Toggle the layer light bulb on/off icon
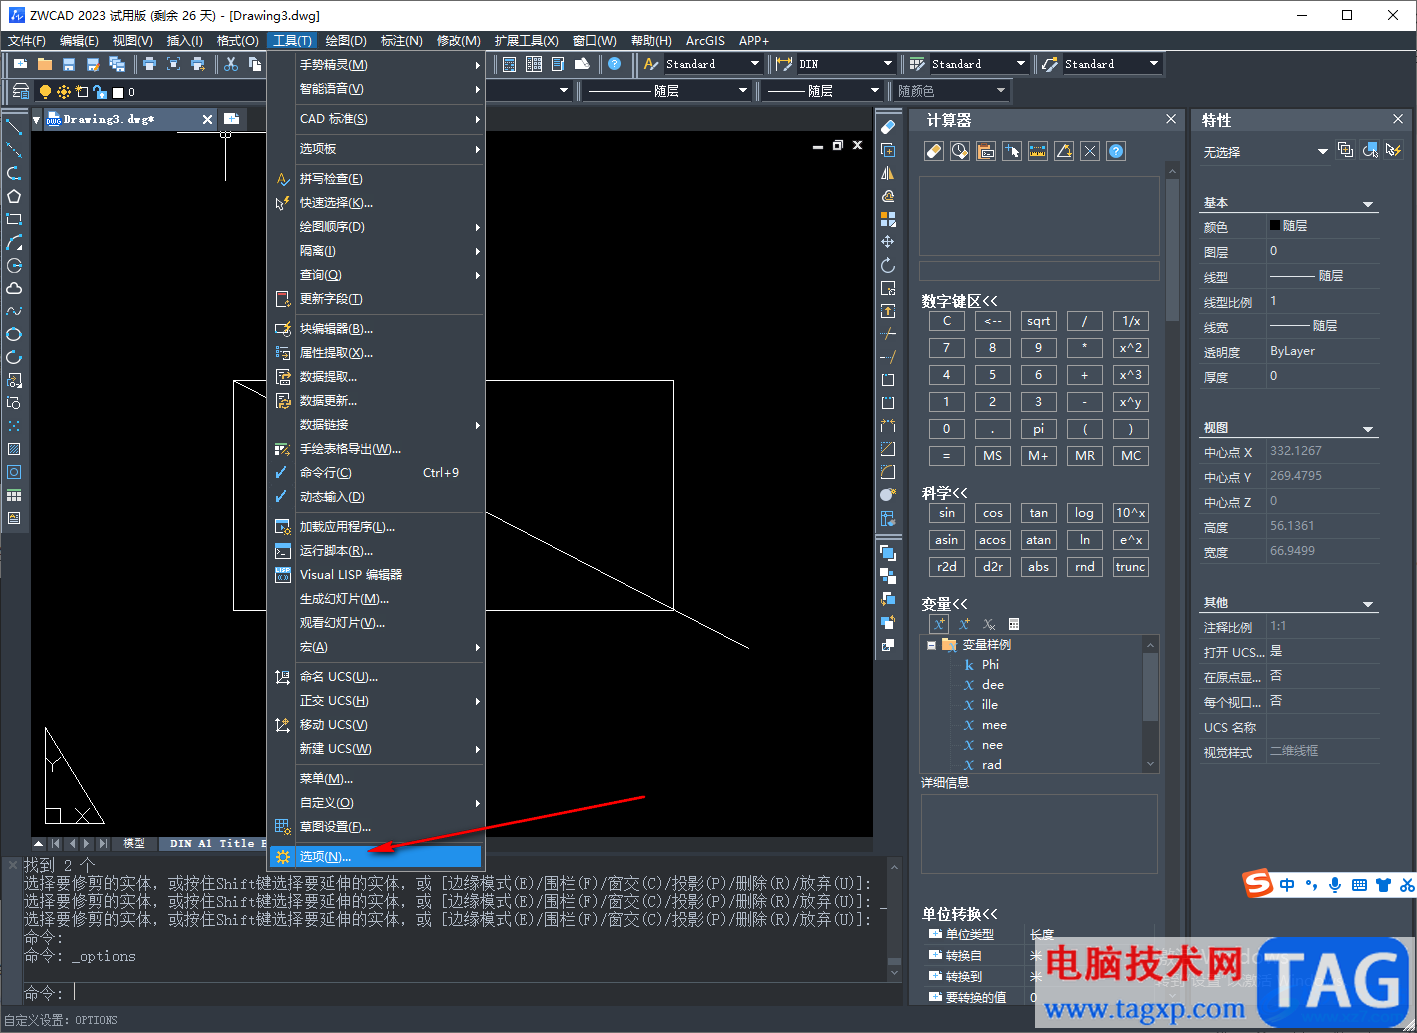This screenshot has width=1417, height=1033. click(45, 92)
